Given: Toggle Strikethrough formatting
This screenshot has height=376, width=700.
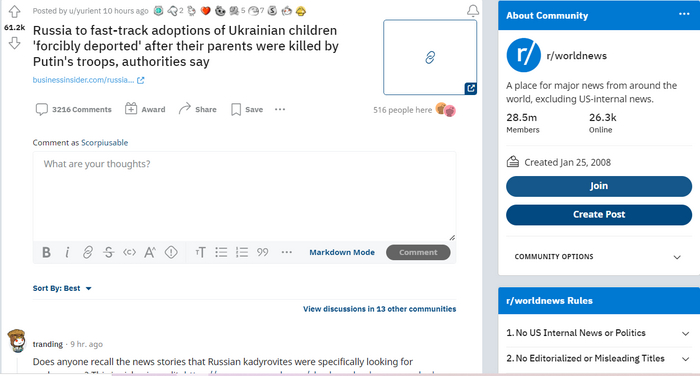Looking at the screenshot, I should [x=108, y=252].
